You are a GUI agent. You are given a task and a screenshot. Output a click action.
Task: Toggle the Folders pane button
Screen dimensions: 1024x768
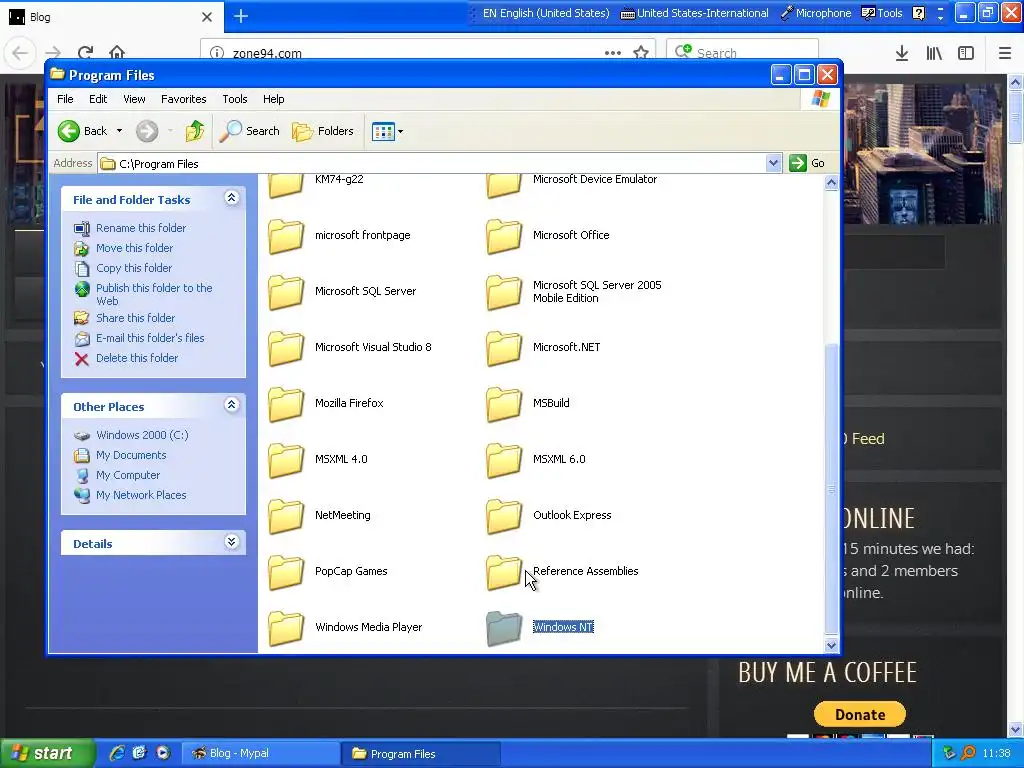tap(323, 131)
